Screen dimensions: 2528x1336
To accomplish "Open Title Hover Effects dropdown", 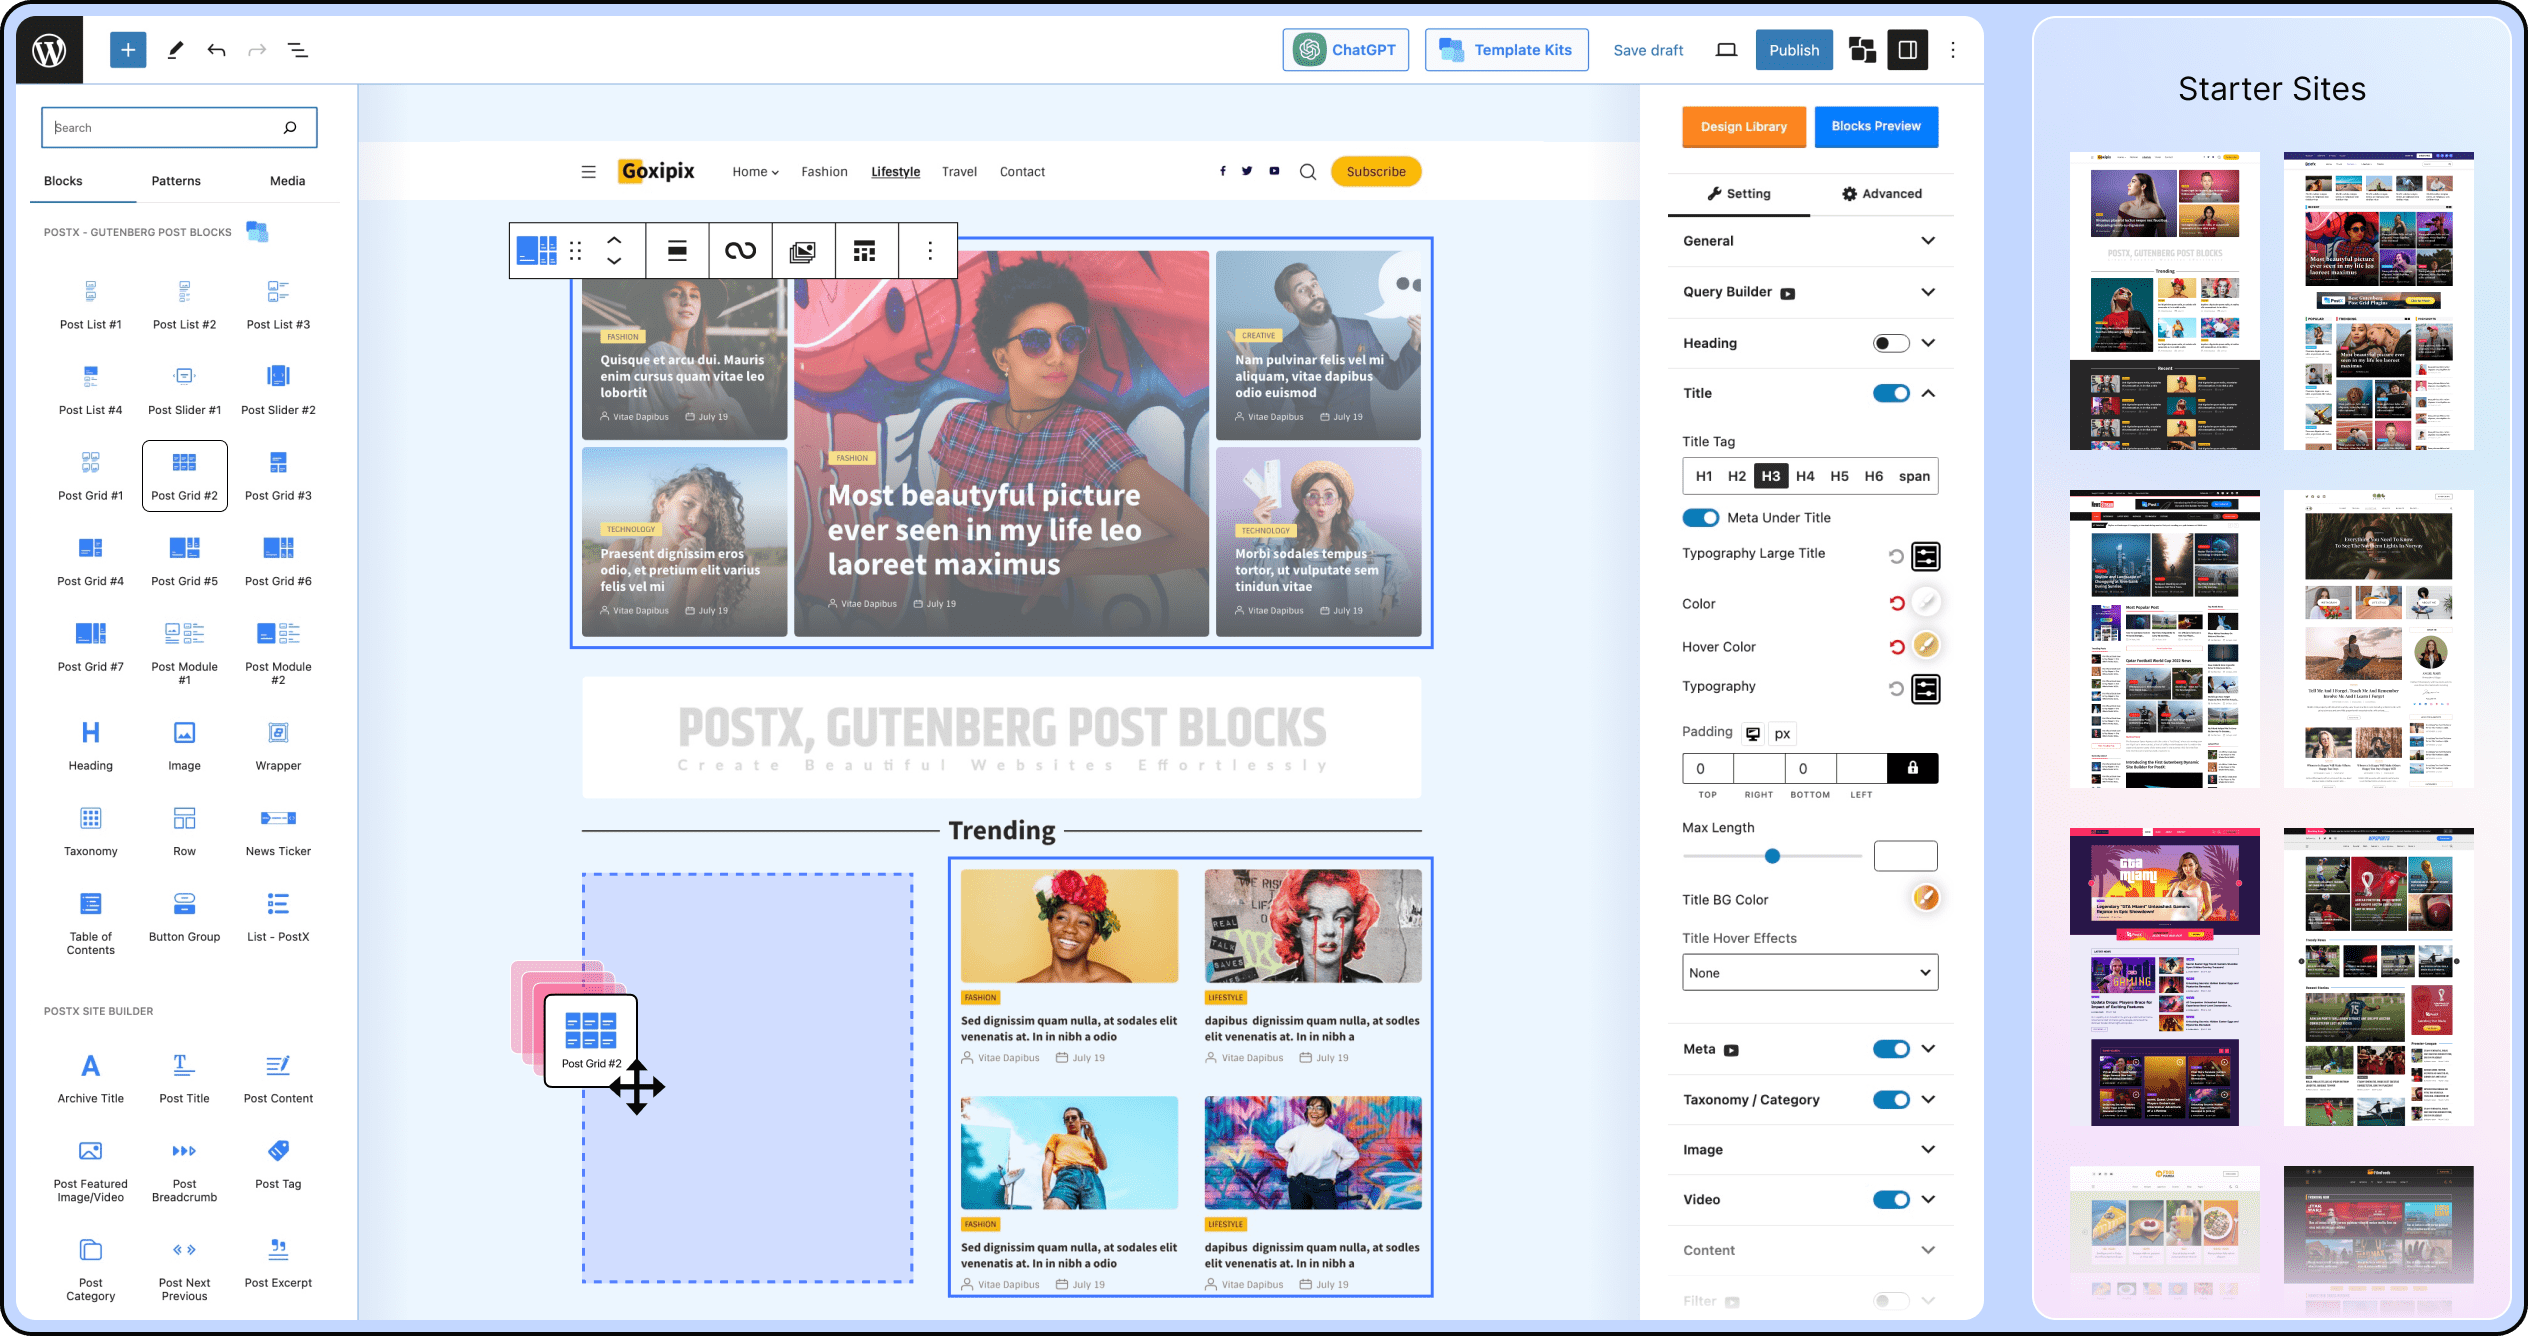I will point(1810,972).
